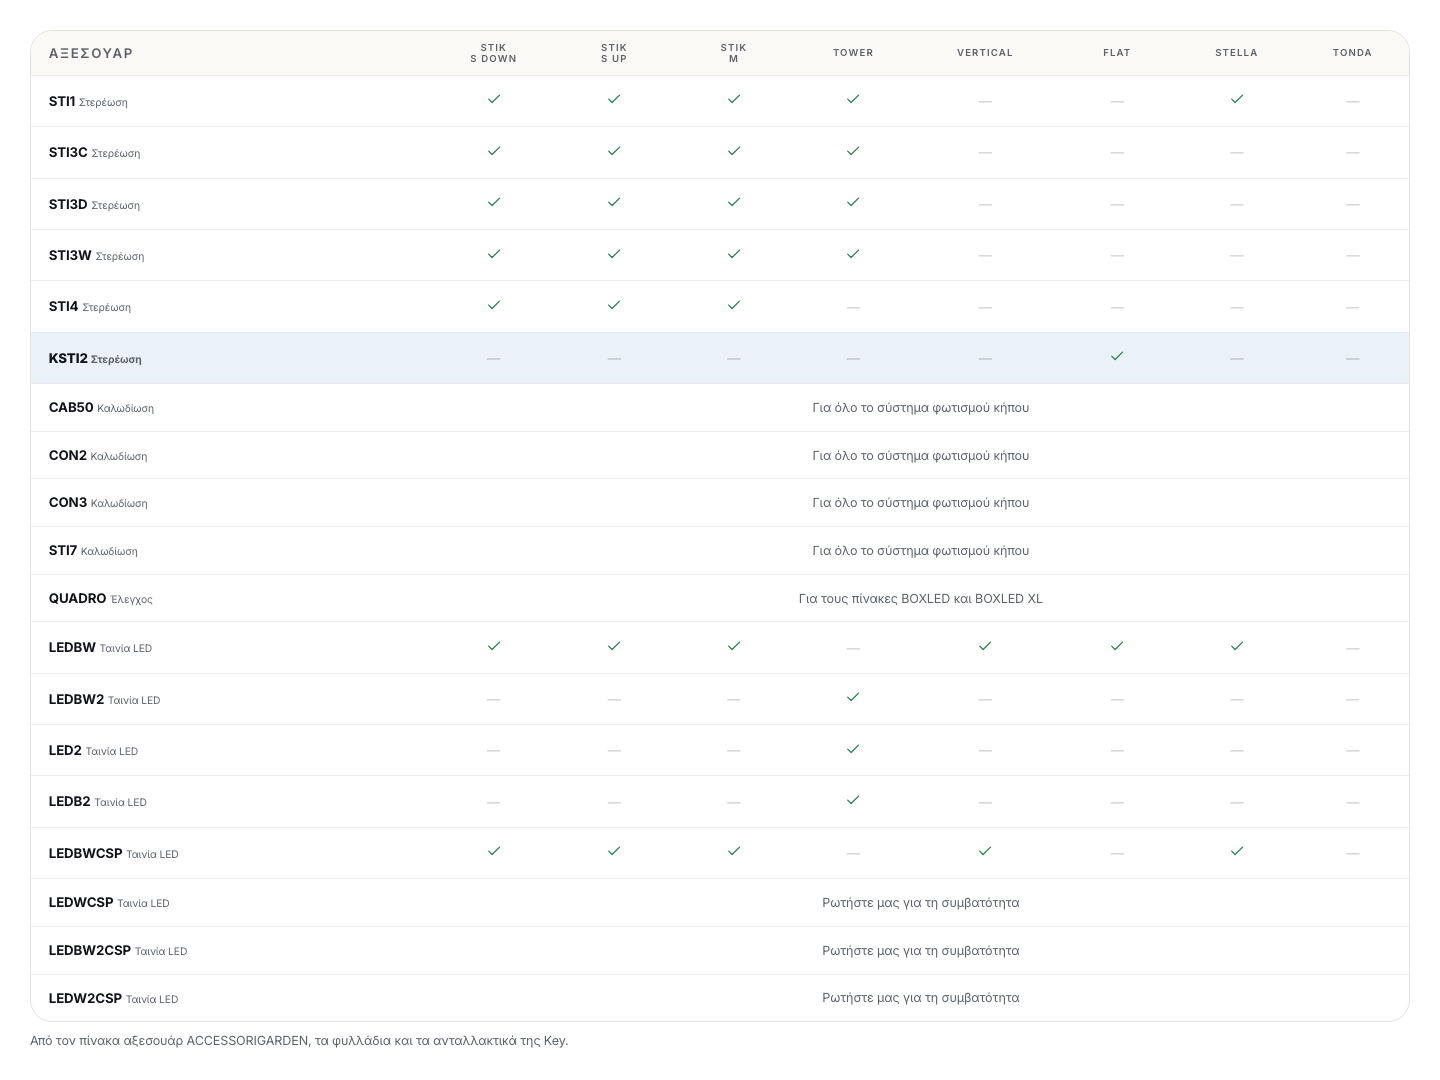
Task: Click the ΑΞΕΣΟΥΑΡ column header
Action: pos(91,53)
